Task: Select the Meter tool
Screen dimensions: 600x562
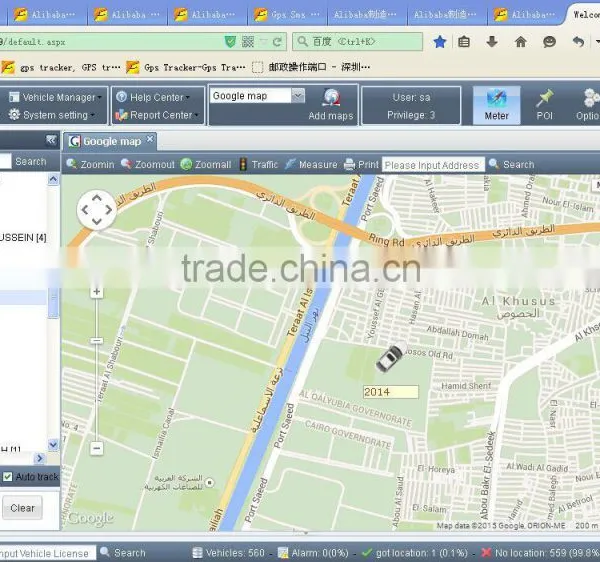Action: 496,105
